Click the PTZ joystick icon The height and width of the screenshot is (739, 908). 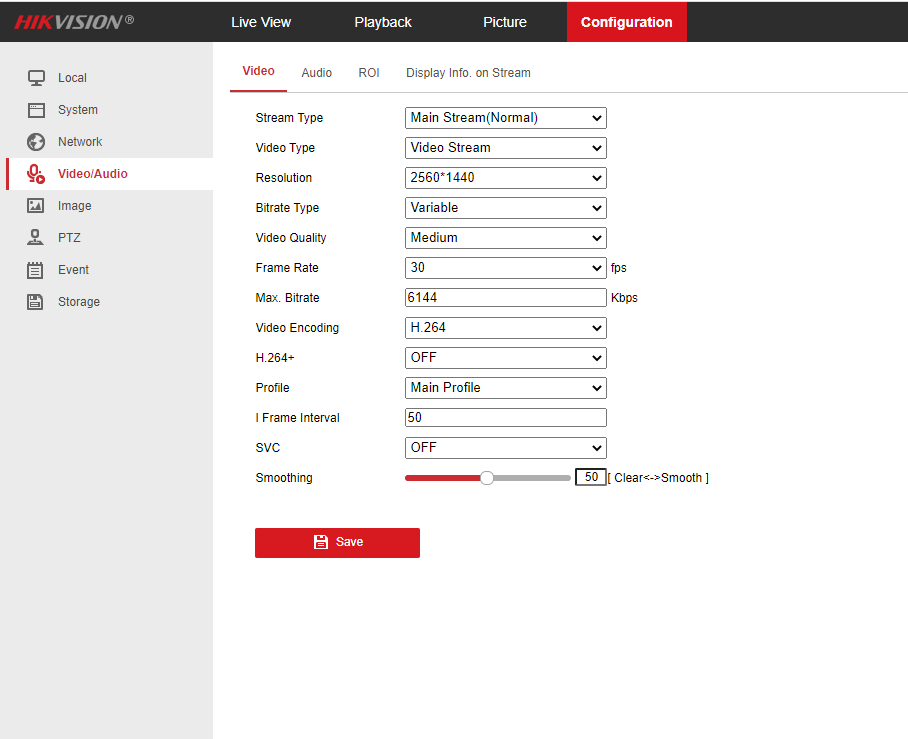(36, 238)
